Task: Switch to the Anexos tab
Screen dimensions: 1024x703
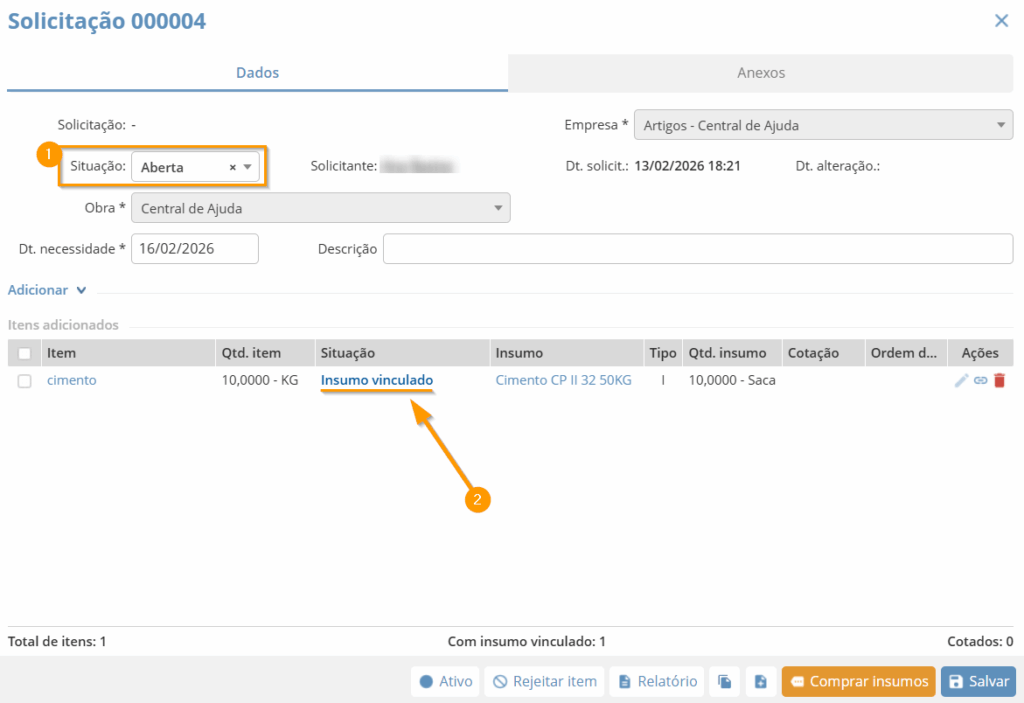Action: (x=761, y=73)
